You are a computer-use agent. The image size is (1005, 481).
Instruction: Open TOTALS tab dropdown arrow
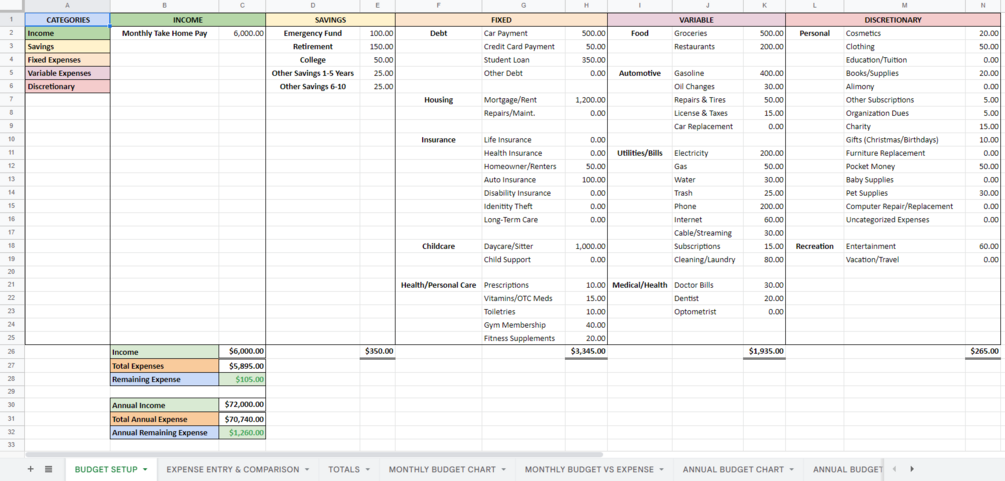click(x=368, y=469)
